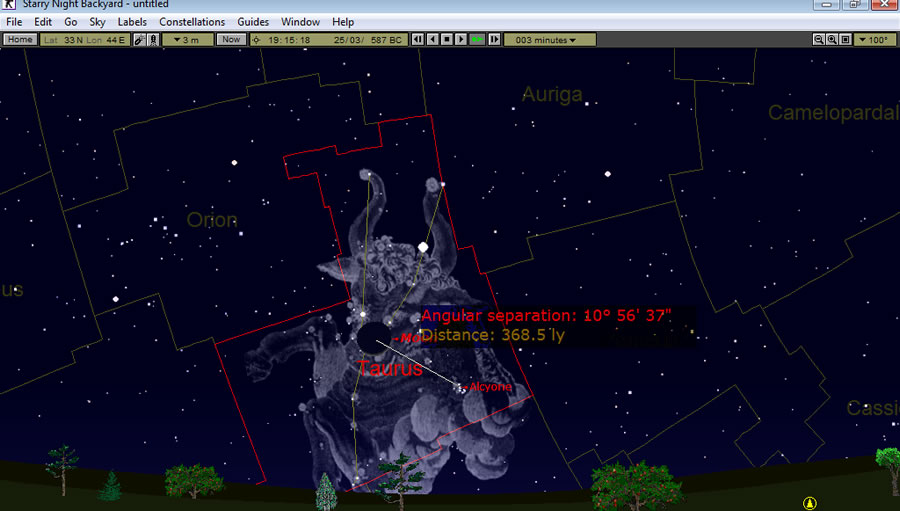900x511 pixels.
Task: Click the Camelopardalis constellation label
Action: 833,113
